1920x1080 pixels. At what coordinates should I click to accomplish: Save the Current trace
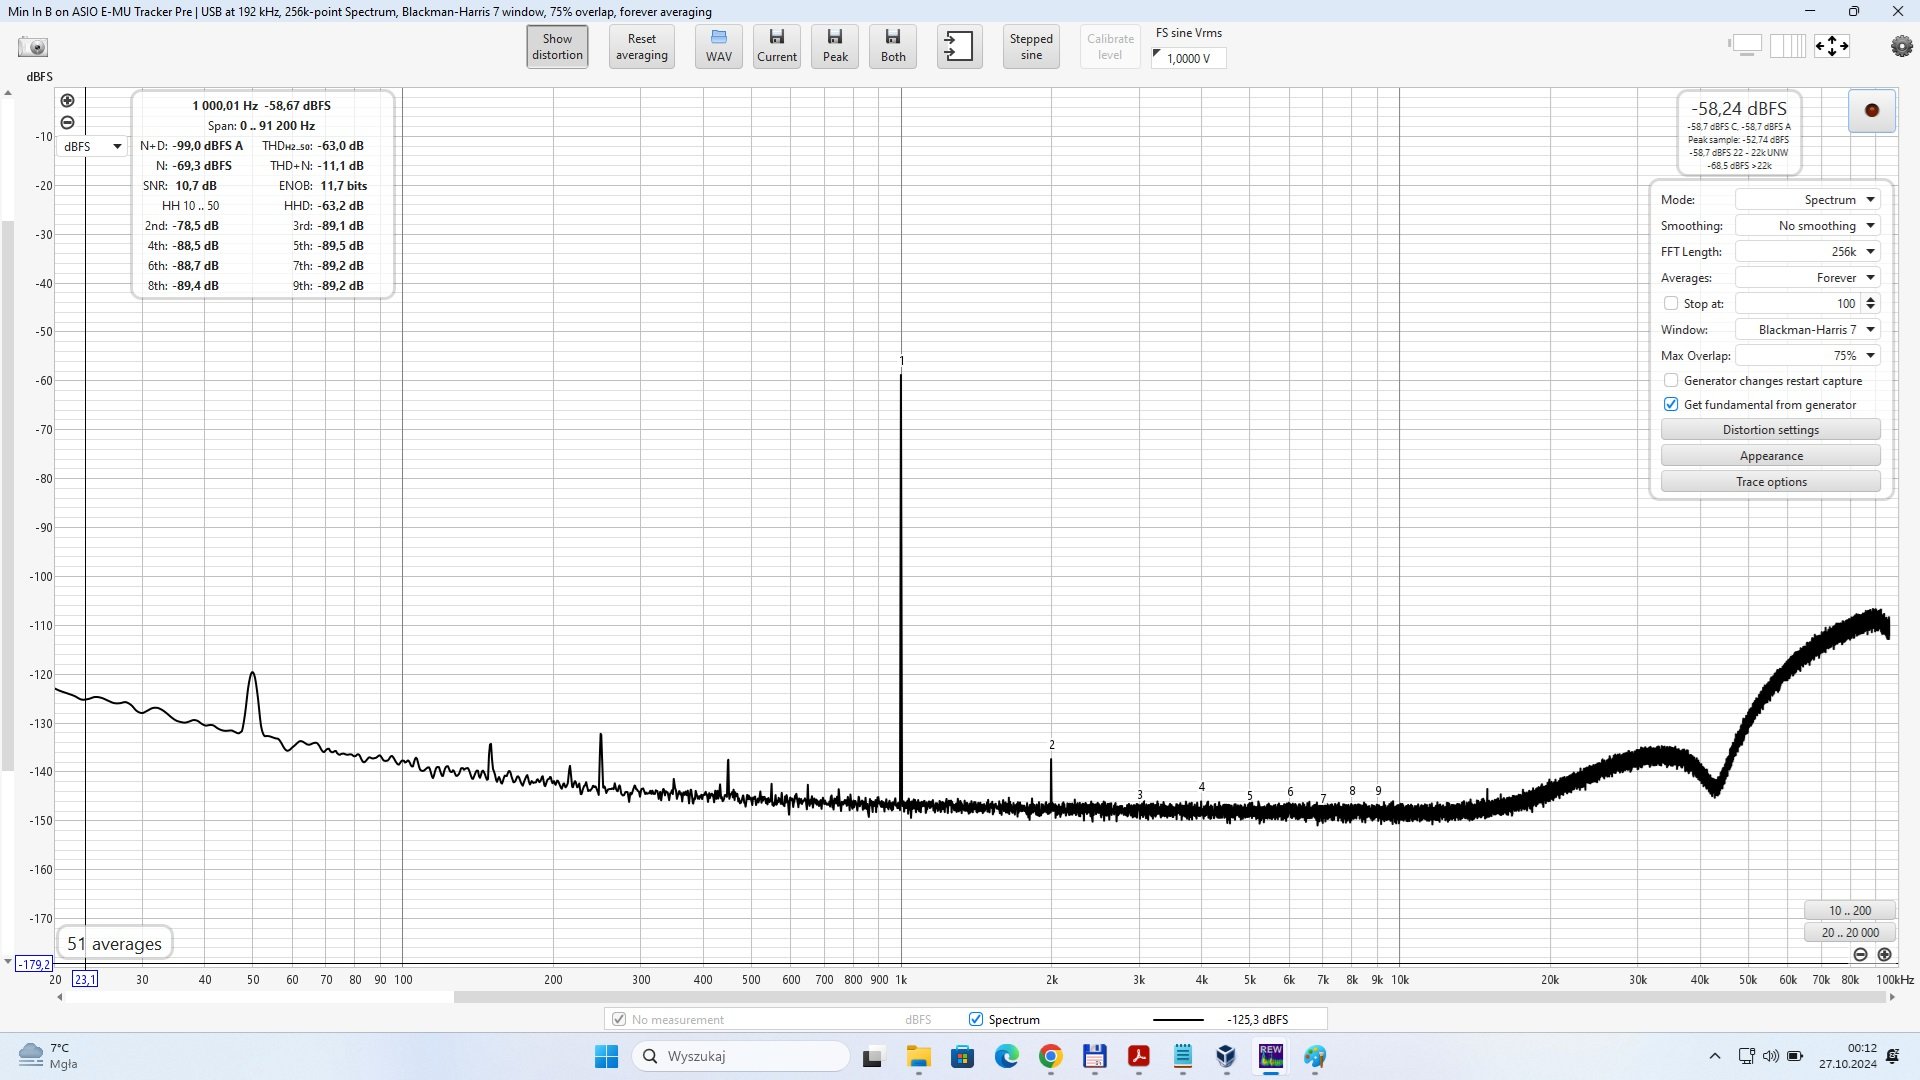777,47
